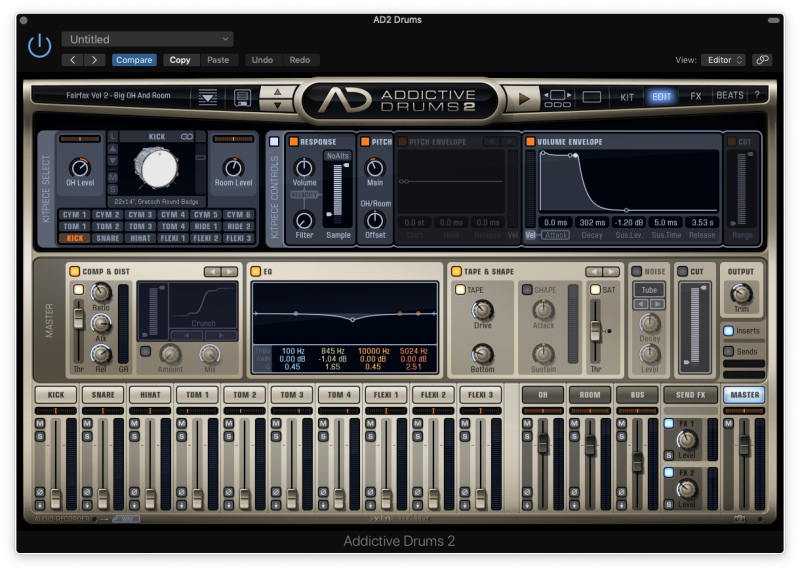Toggle the plugin power button
Image resolution: width=800 pixels, height=572 pixels.
39,46
